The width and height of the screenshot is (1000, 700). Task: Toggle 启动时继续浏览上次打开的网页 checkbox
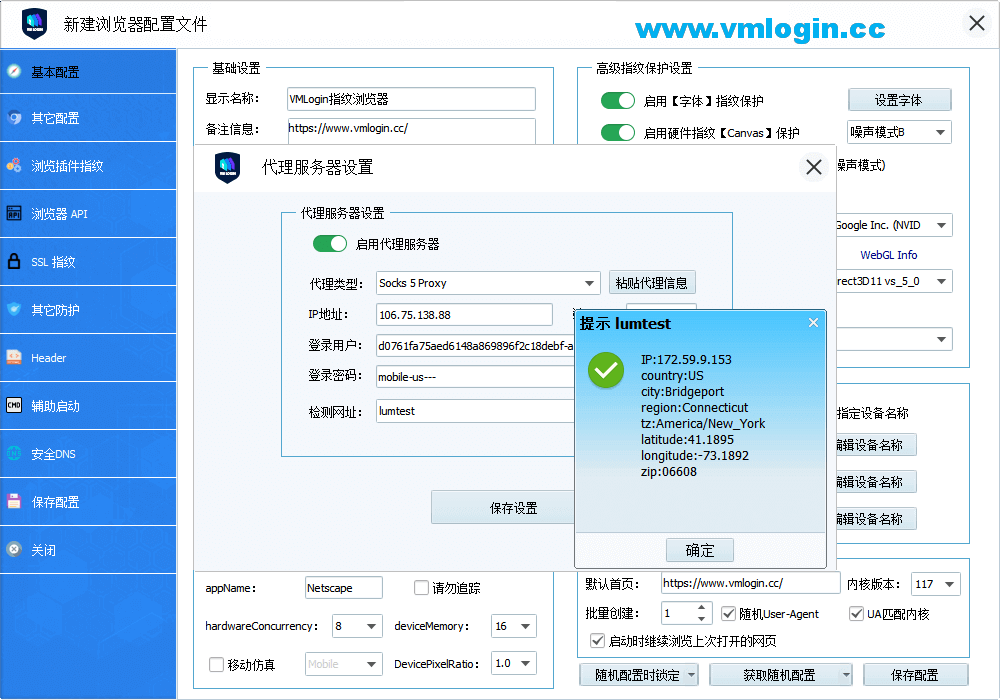tap(598, 641)
